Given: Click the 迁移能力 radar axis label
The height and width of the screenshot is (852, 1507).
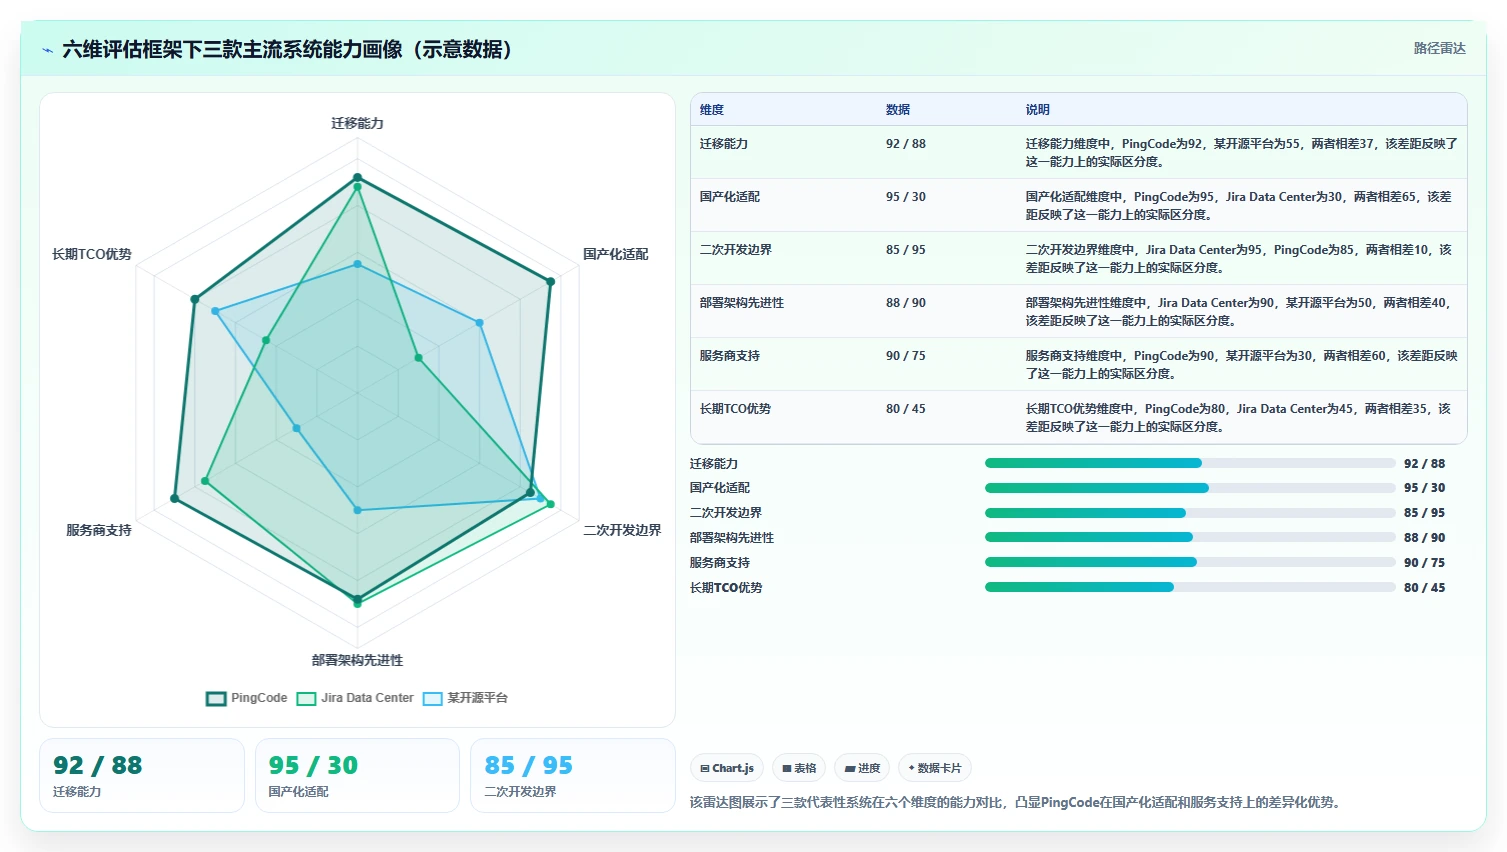Looking at the screenshot, I should (357, 123).
